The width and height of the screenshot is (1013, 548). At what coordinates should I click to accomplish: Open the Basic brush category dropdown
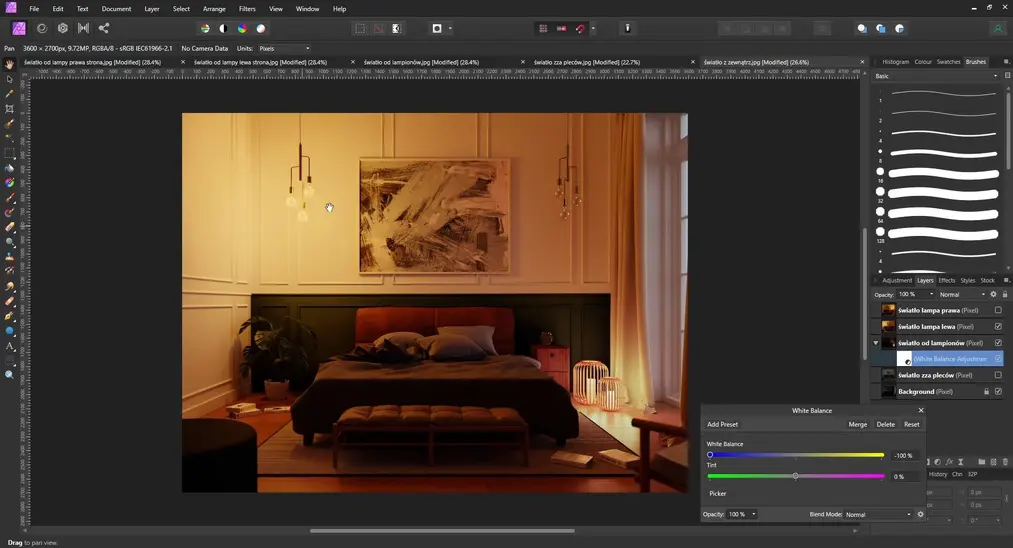pos(936,76)
